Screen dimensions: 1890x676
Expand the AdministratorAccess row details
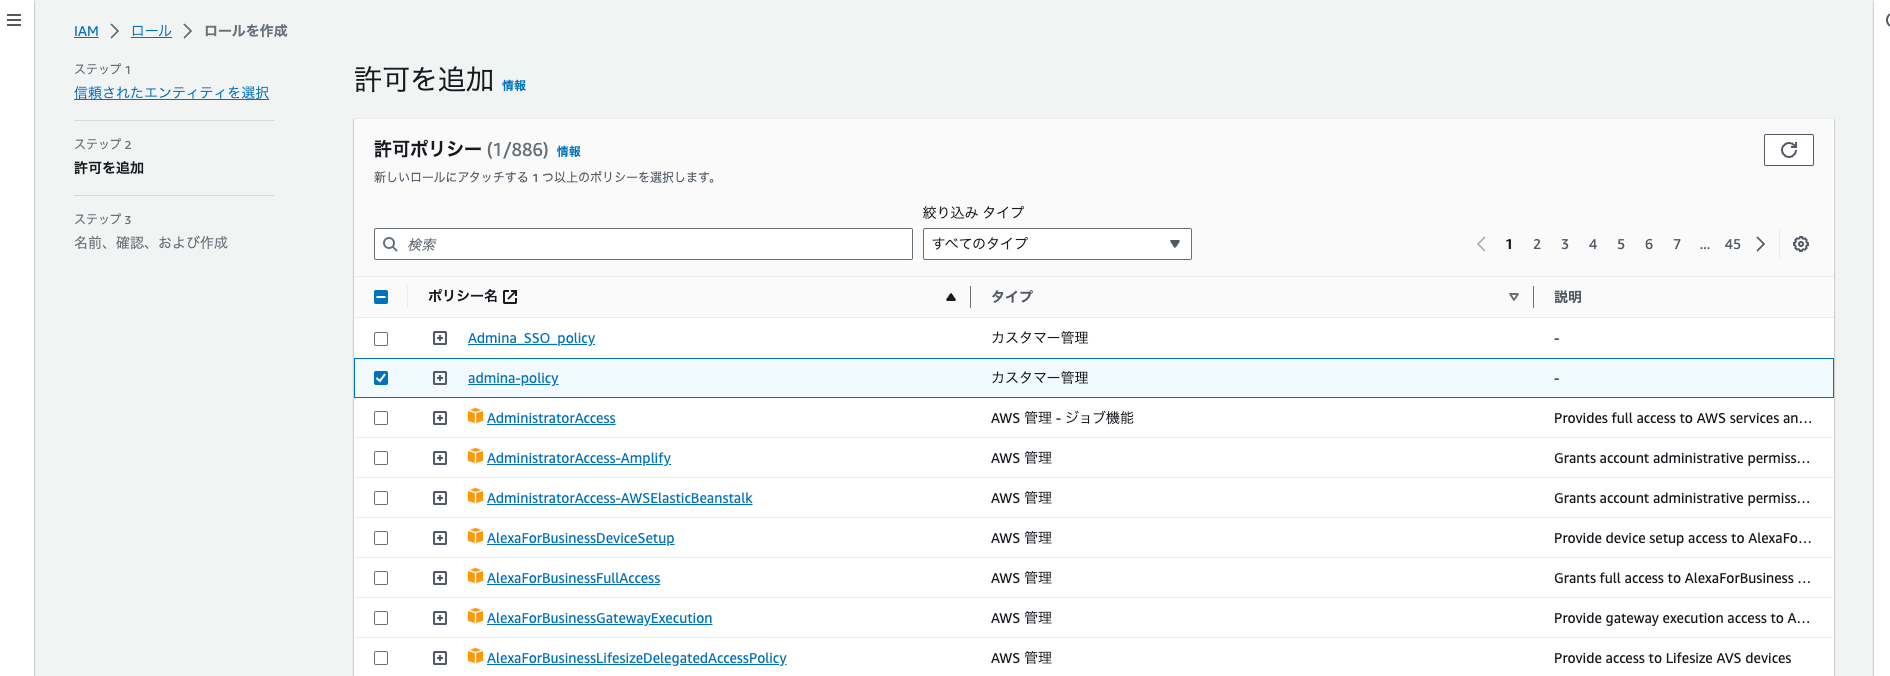(x=440, y=418)
